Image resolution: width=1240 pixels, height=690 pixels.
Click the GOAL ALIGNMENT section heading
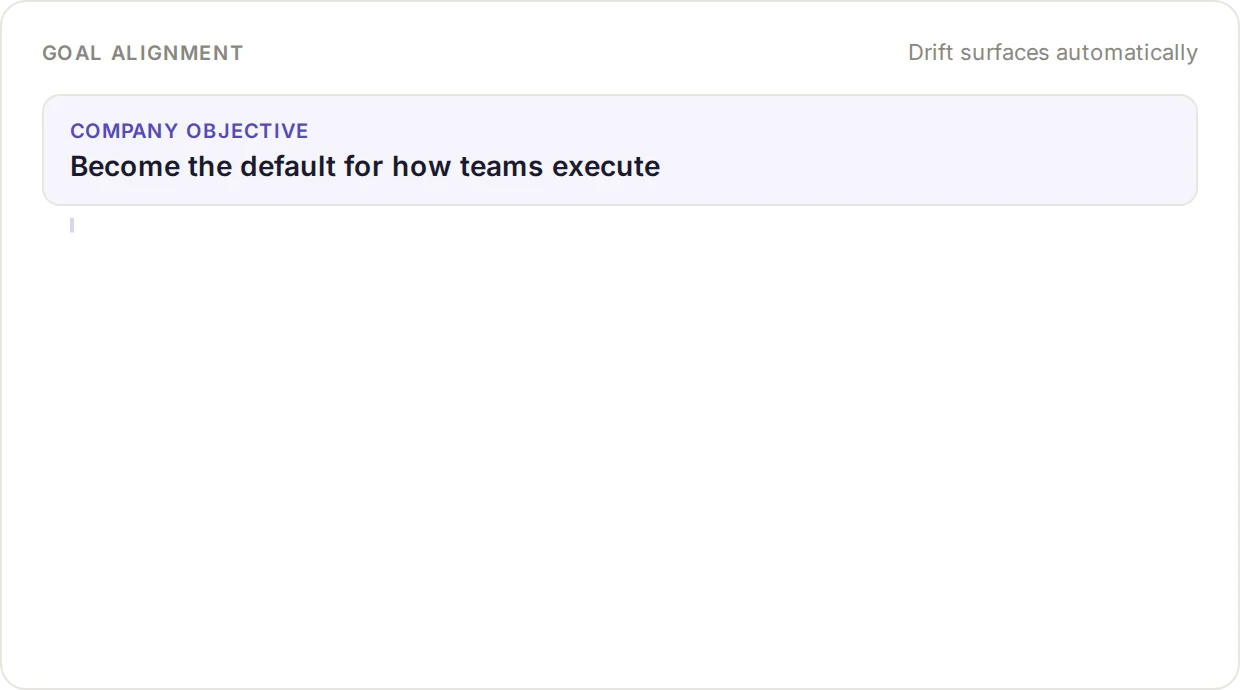pyautogui.click(x=143, y=53)
